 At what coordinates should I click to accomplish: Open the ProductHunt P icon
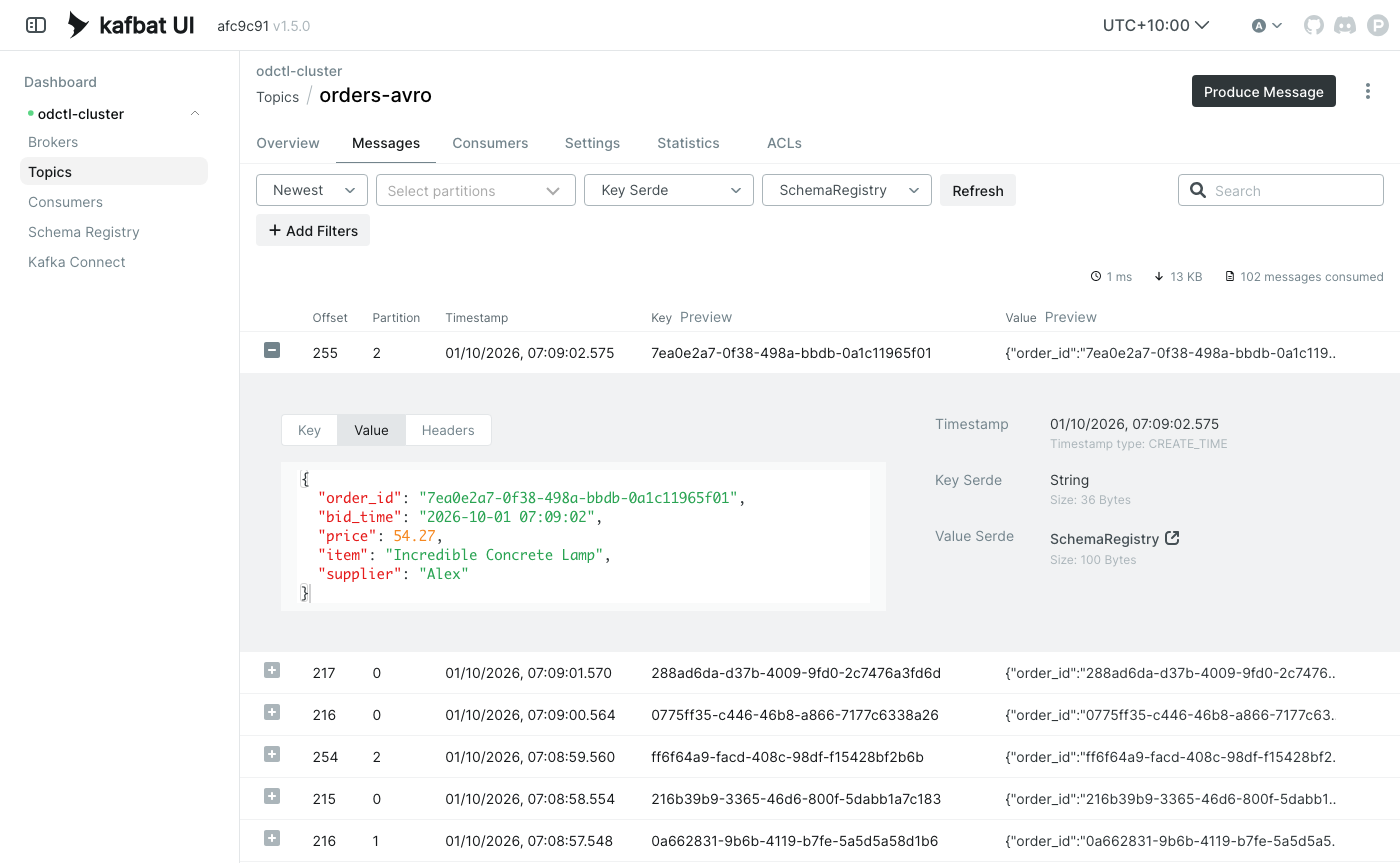point(1378,25)
